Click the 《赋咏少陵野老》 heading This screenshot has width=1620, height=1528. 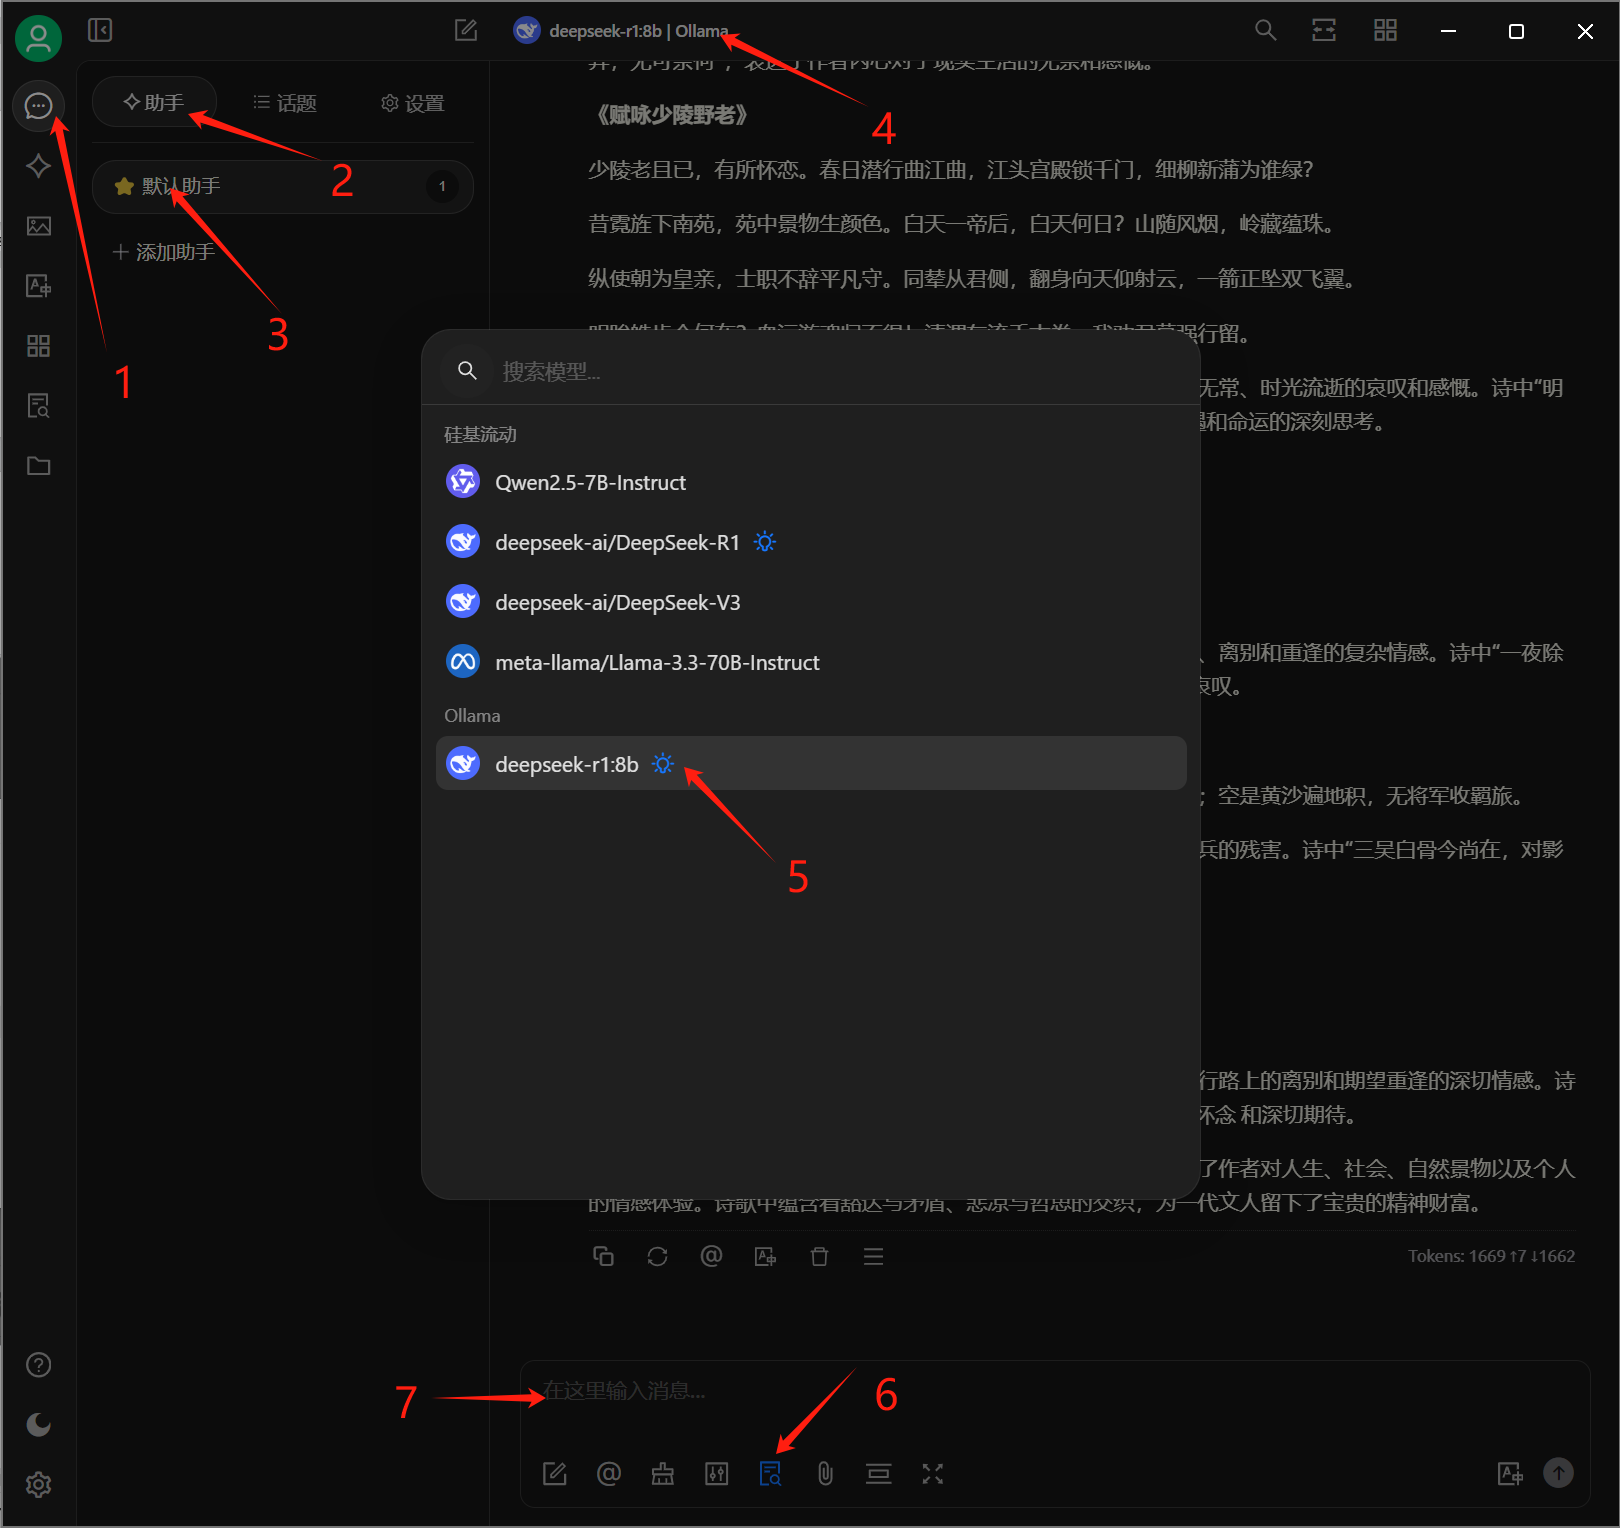pos(672,115)
